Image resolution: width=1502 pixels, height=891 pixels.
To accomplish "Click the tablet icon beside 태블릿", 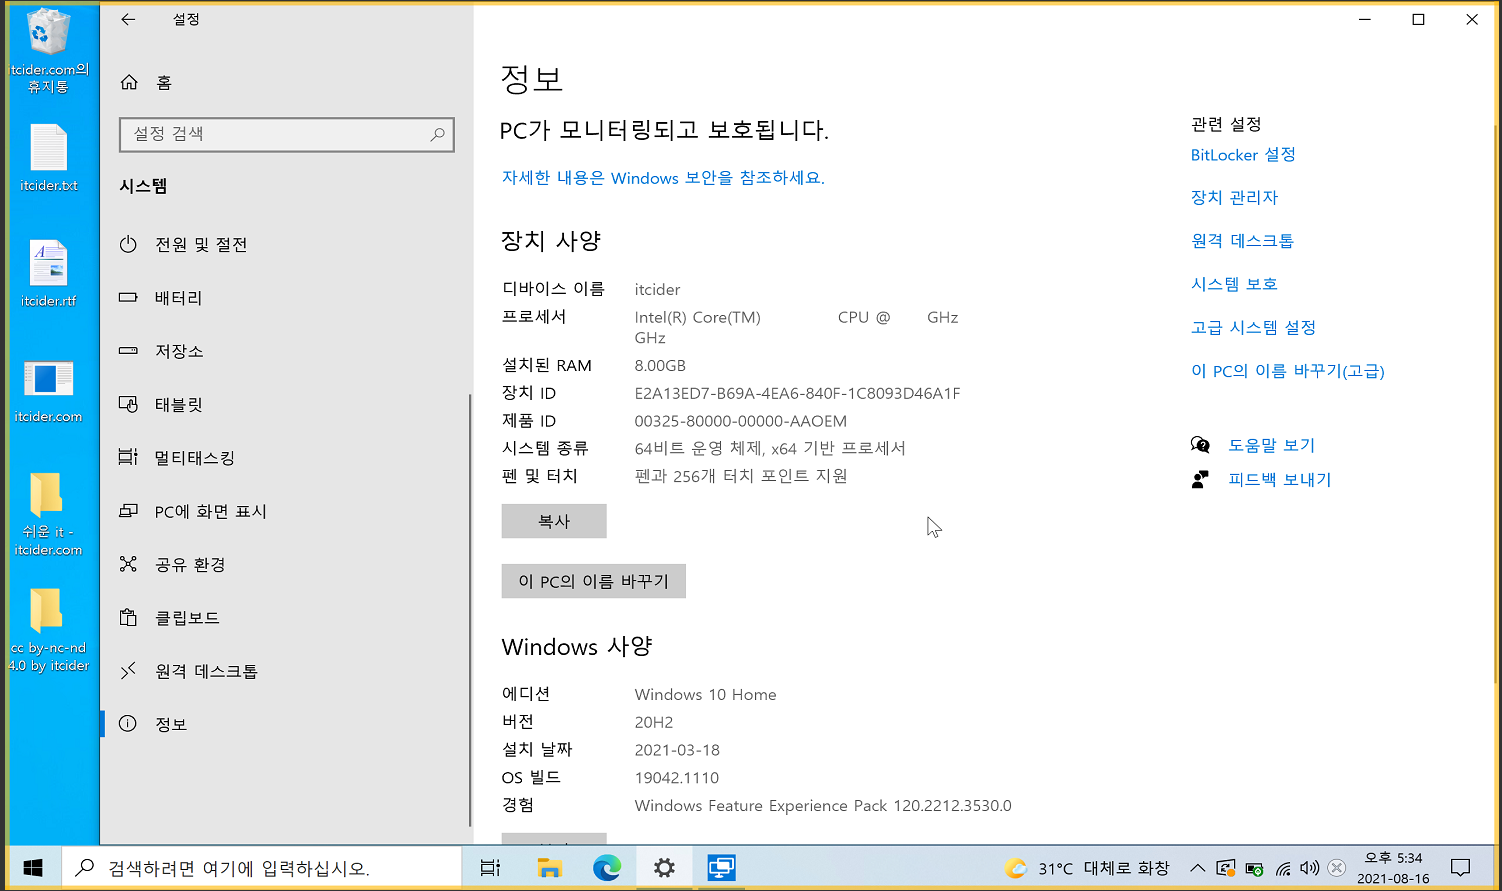I will (128, 404).
